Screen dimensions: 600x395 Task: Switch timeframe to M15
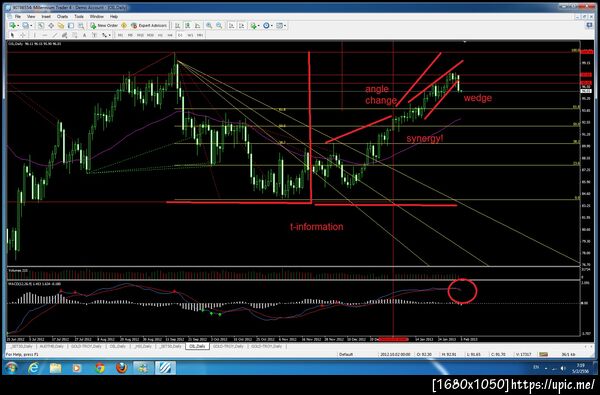140,35
